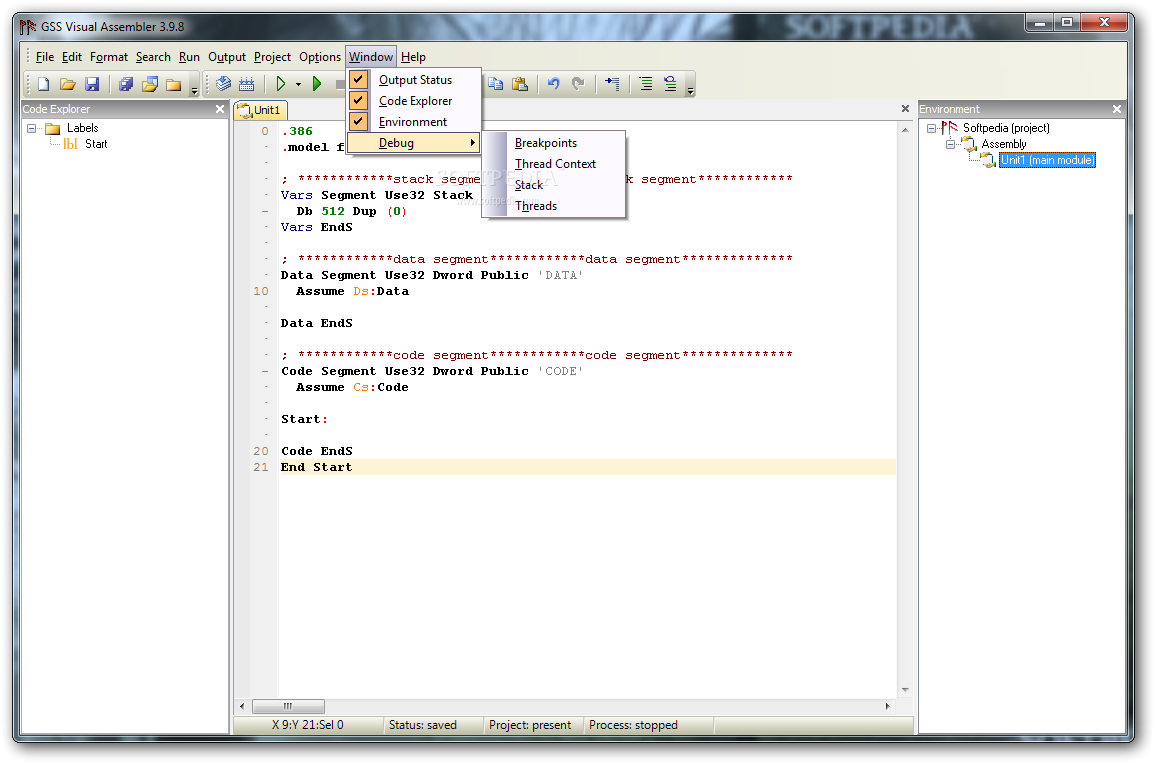Open the File menu
The width and height of the screenshot is (1155, 763).
(x=45, y=57)
